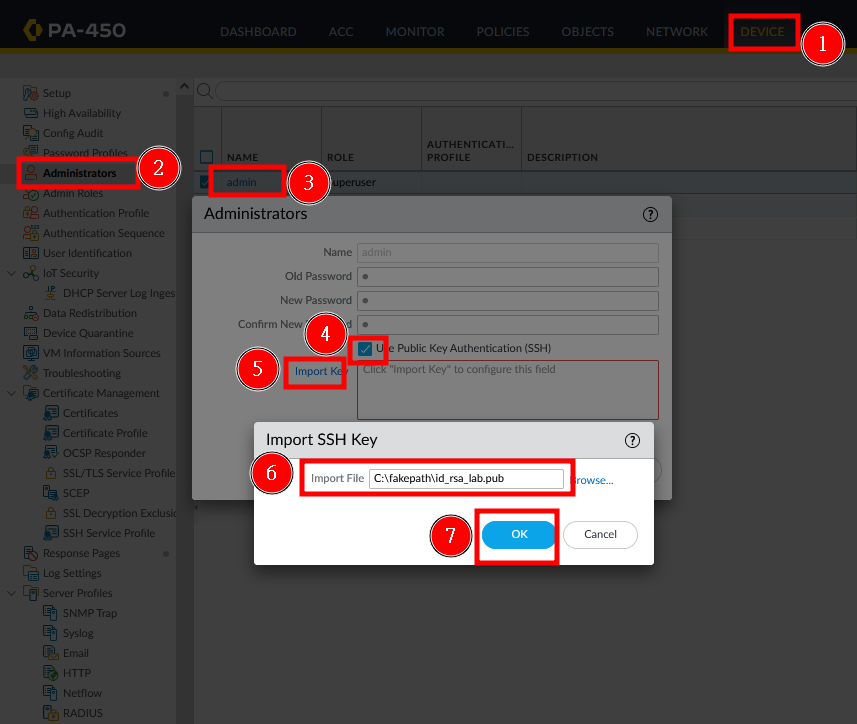Screen dimensions: 857x724
Task: Open the NETWORK tab
Action: click(677, 32)
